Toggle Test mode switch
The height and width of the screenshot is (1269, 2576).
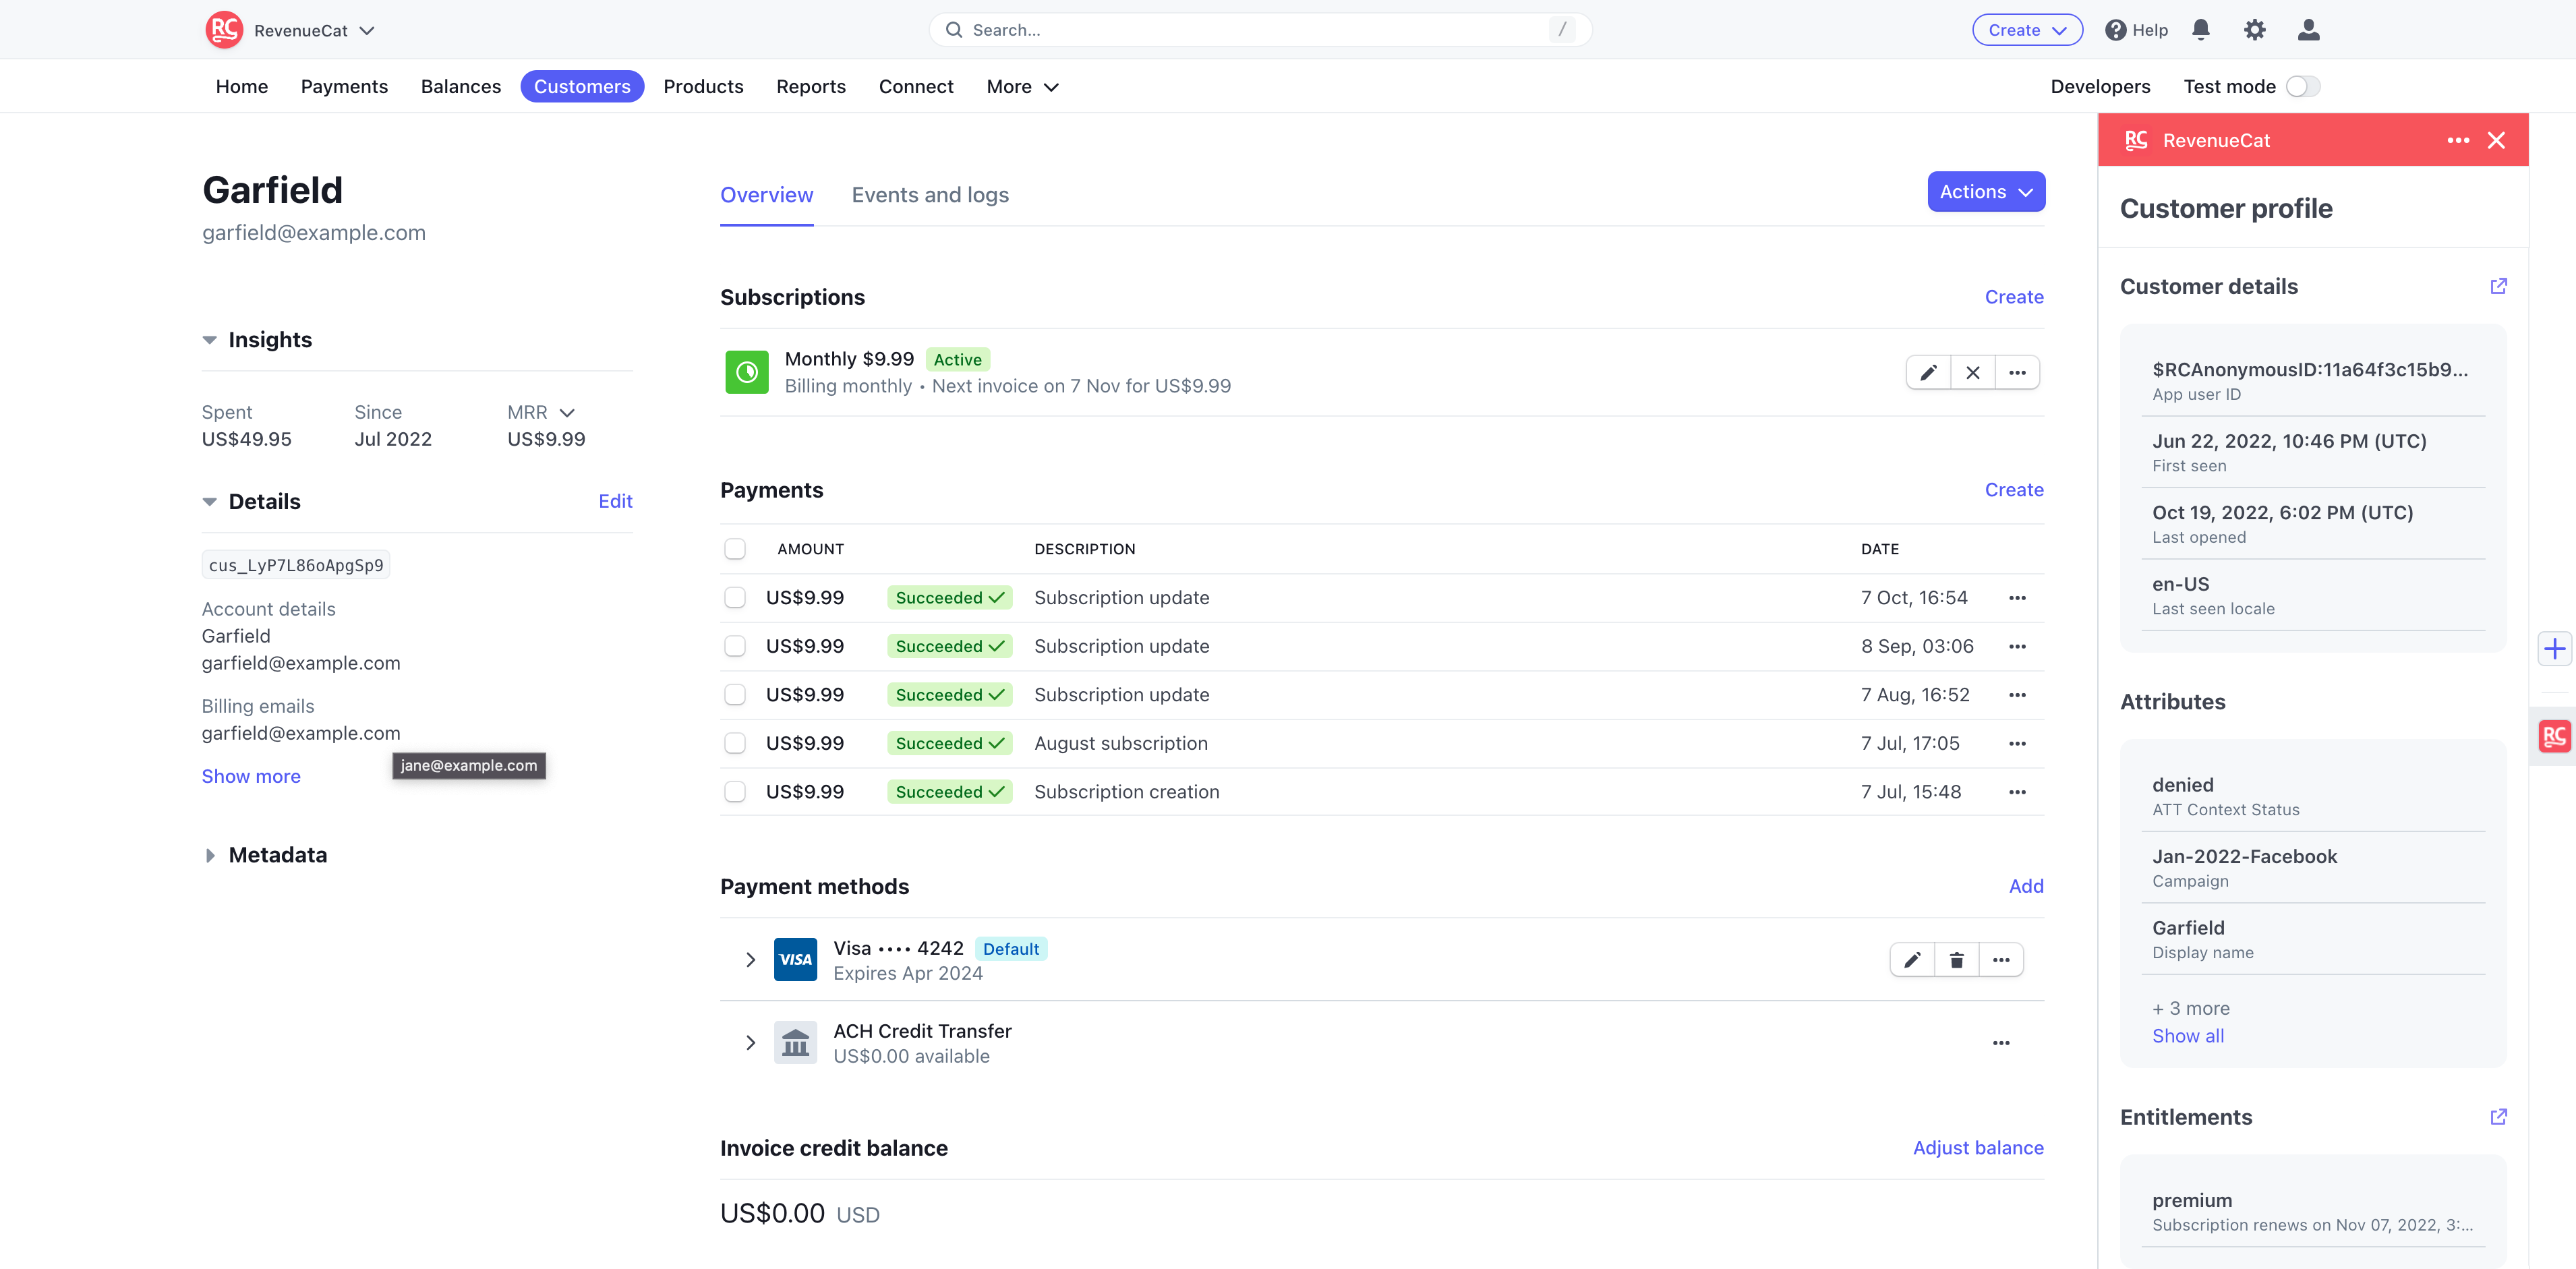coord(2302,87)
